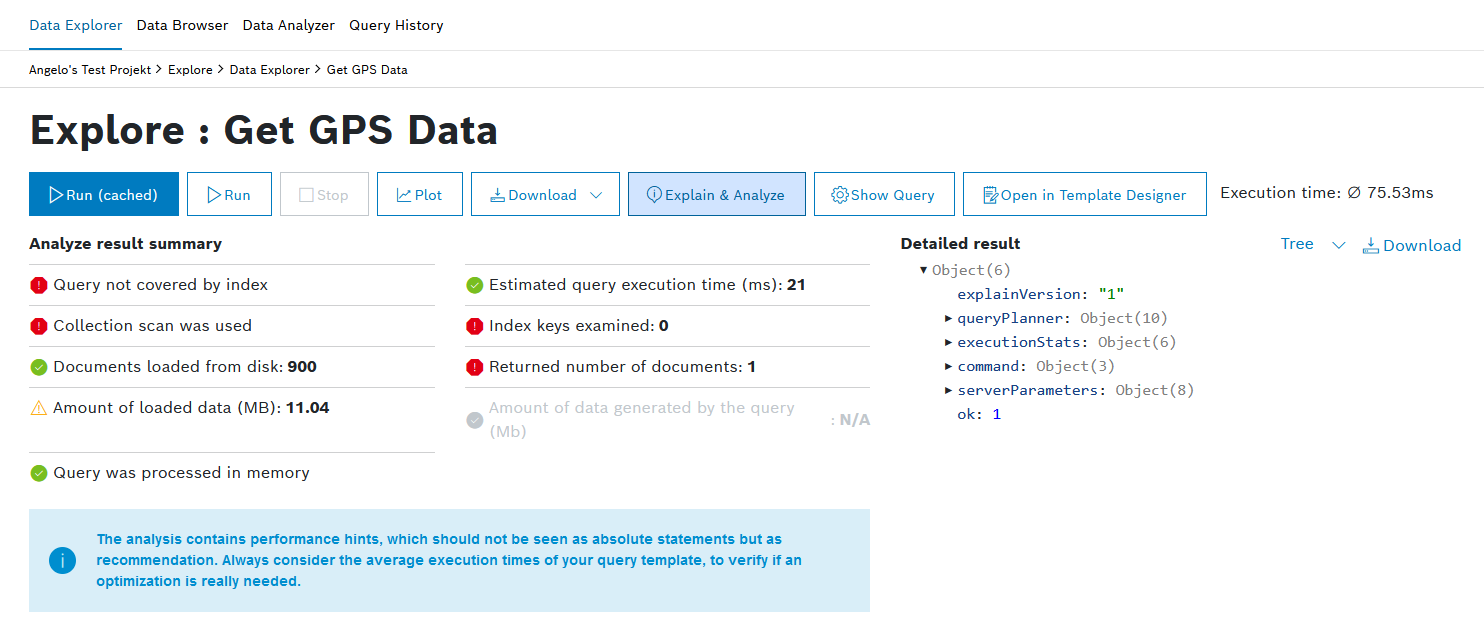Viewport: 1484px width, 637px height.
Task: Click the info icon in hint banner
Action: [62, 560]
